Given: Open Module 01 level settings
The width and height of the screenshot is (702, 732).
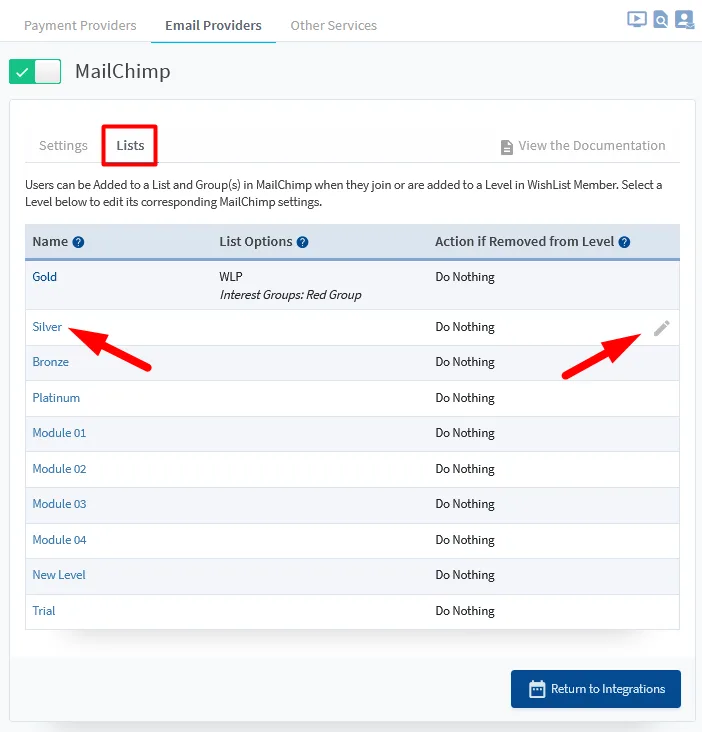Looking at the screenshot, I should point(59,433).
